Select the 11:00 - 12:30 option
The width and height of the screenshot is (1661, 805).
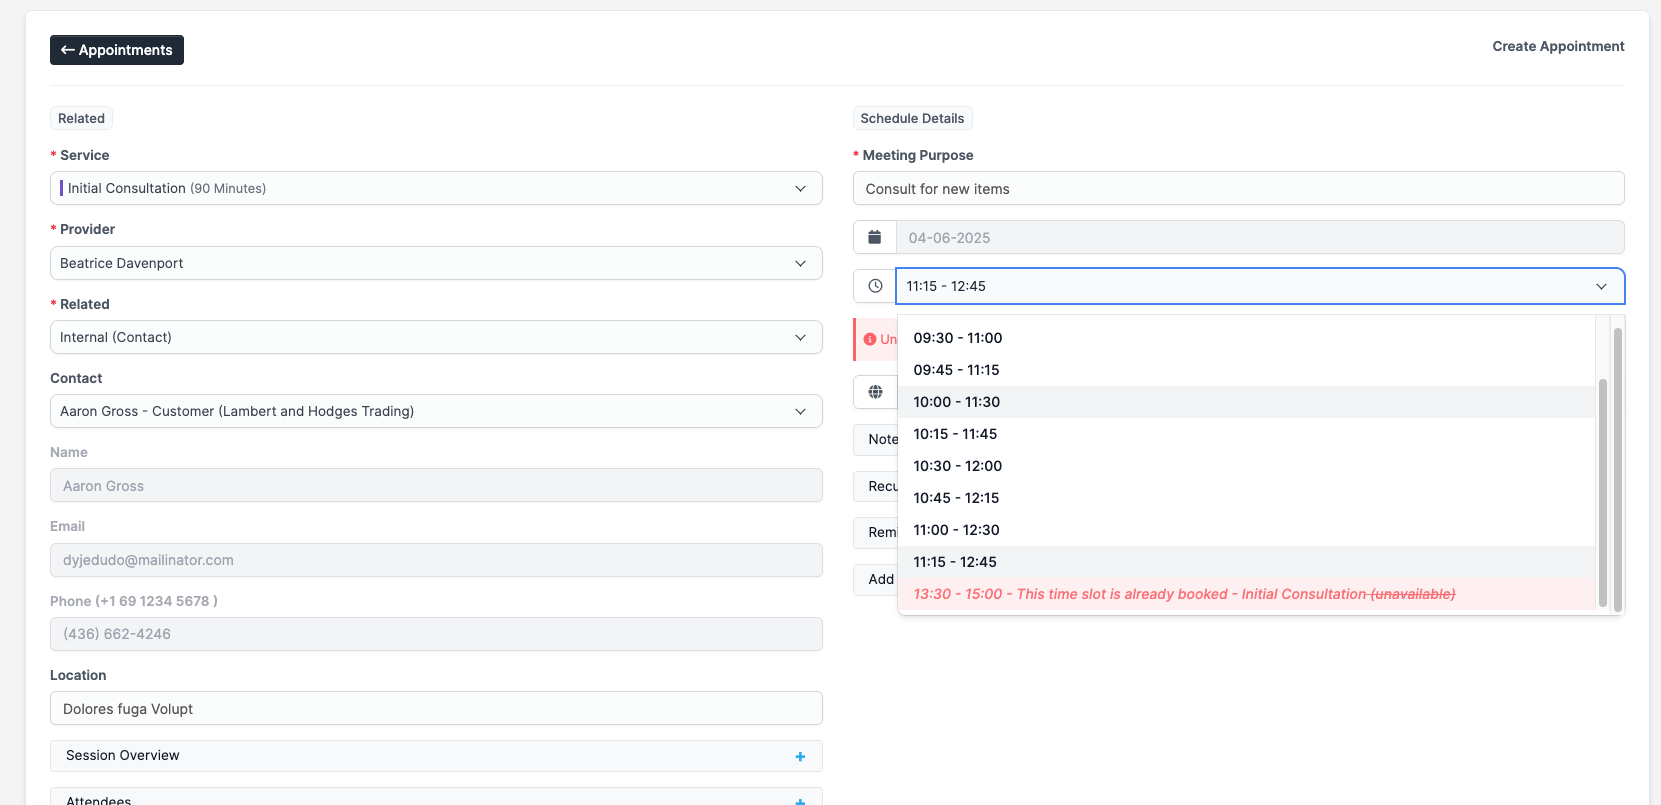(956, 530)
